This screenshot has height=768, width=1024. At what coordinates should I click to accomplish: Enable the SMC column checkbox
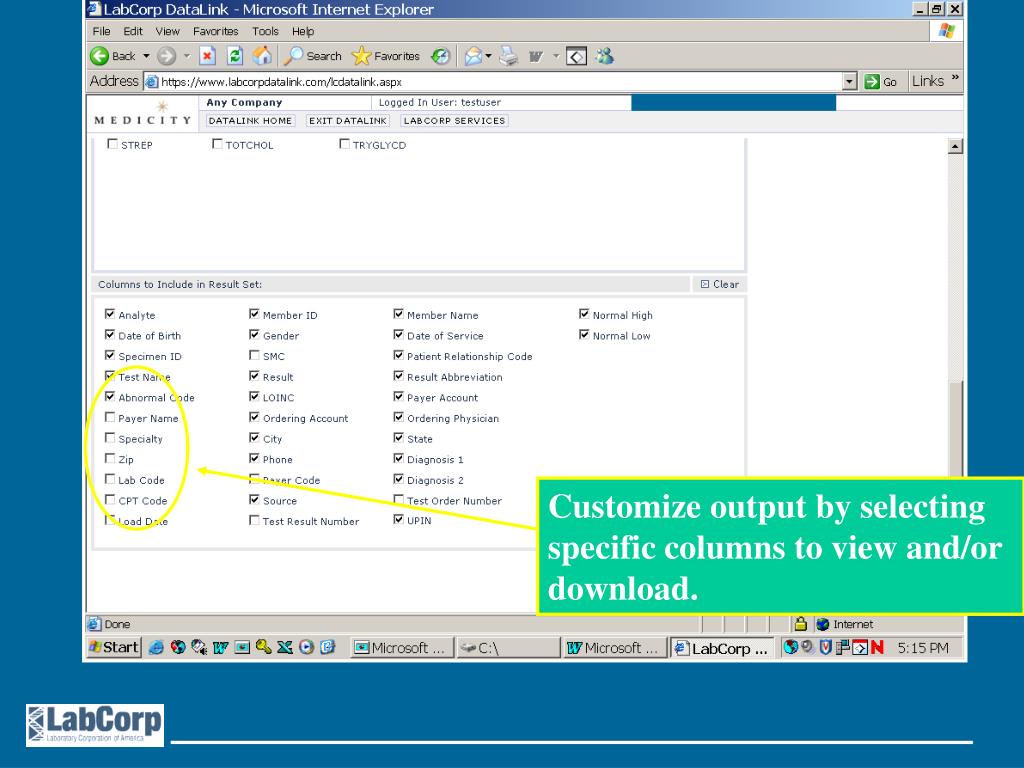pyautogui.click(x=254, y=355)
